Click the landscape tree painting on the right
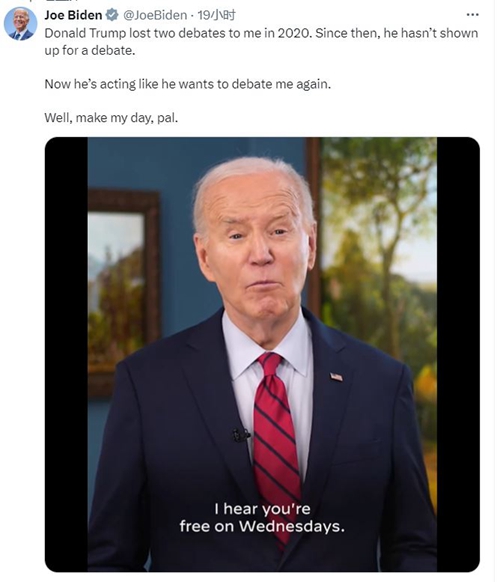The image size is (500, 582). (378, 290)
